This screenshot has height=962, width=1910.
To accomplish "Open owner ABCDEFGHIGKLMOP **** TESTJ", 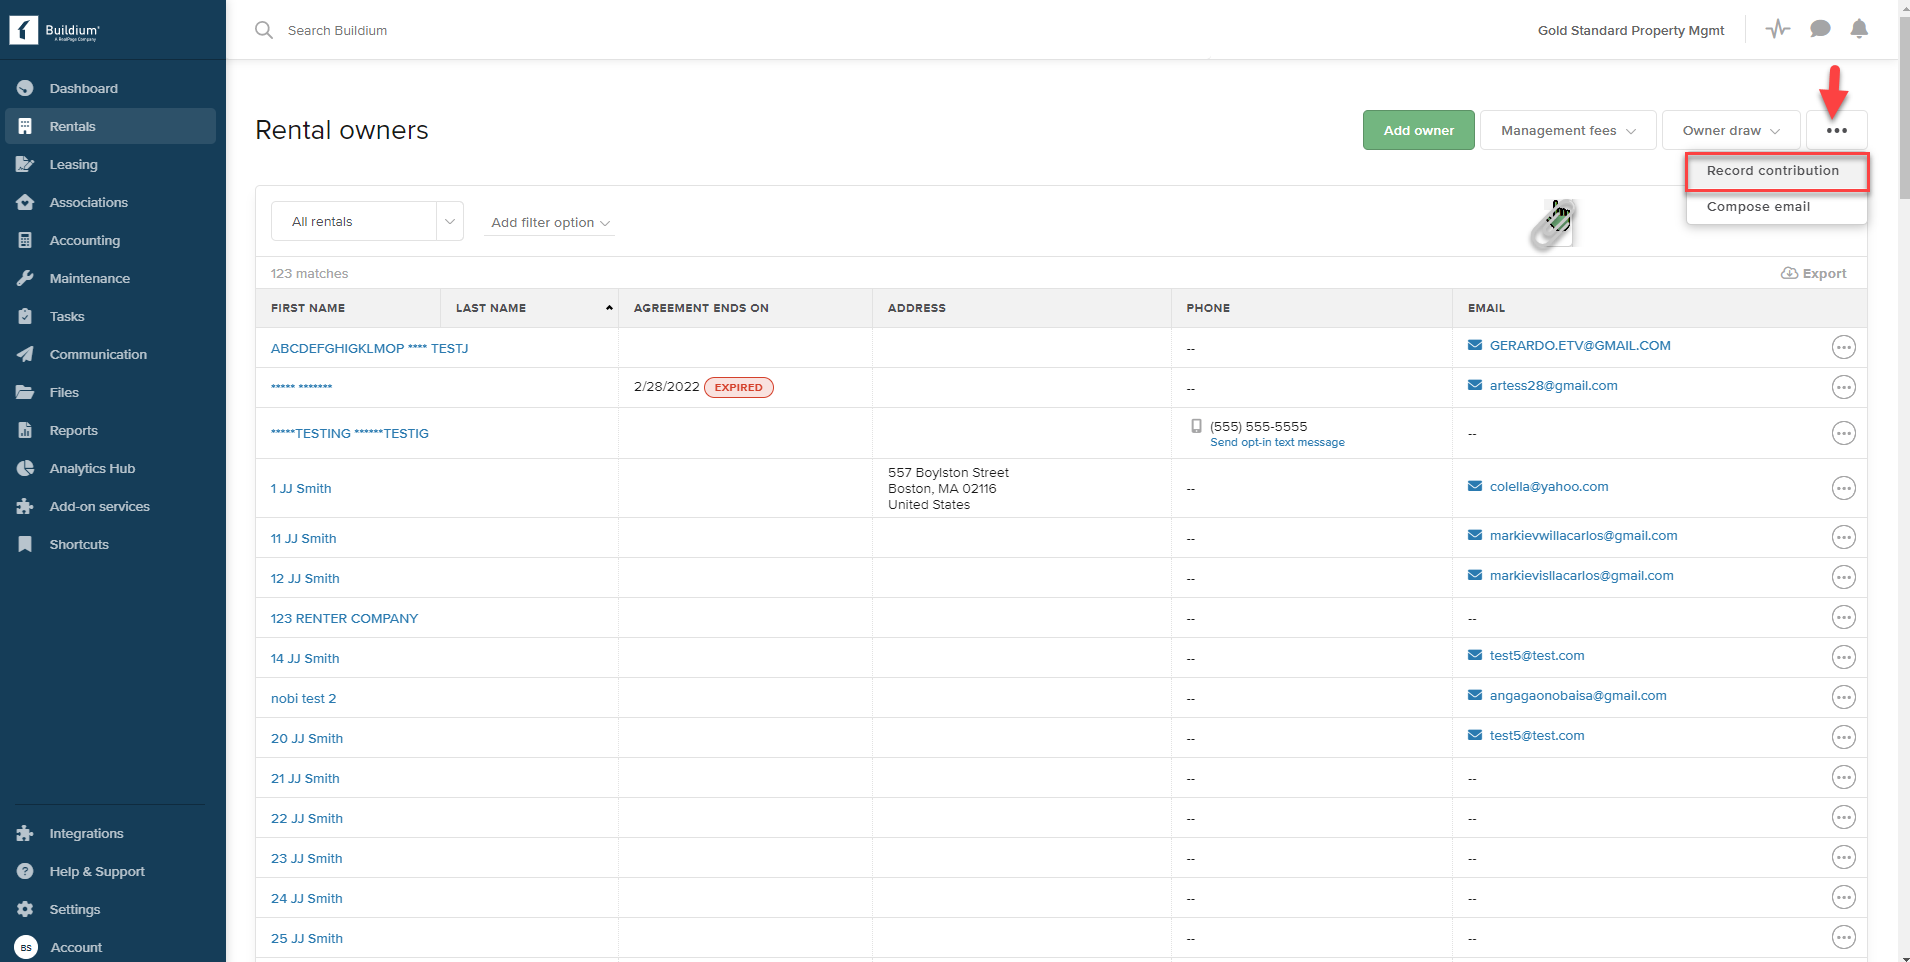I will point(369,348).
